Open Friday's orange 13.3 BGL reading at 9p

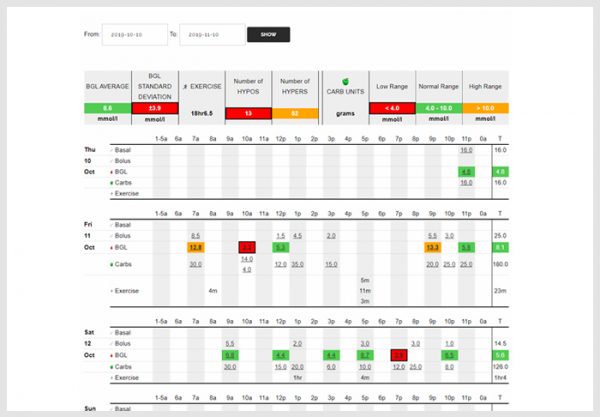tap(432, 248)
